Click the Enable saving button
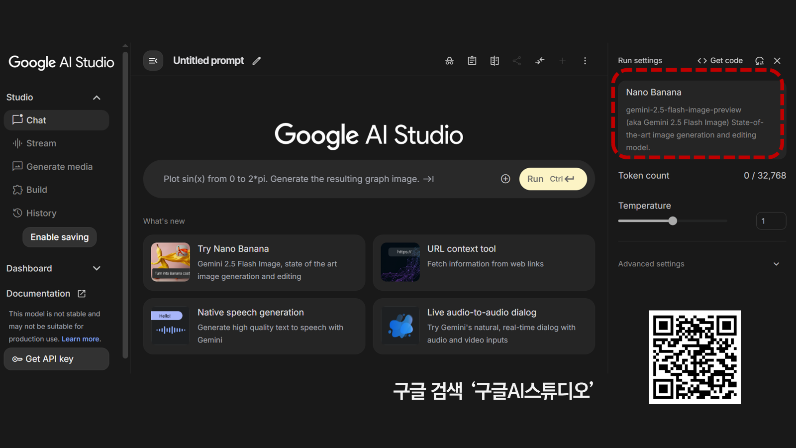Screen dimensions: 796x448 [59, 237]
